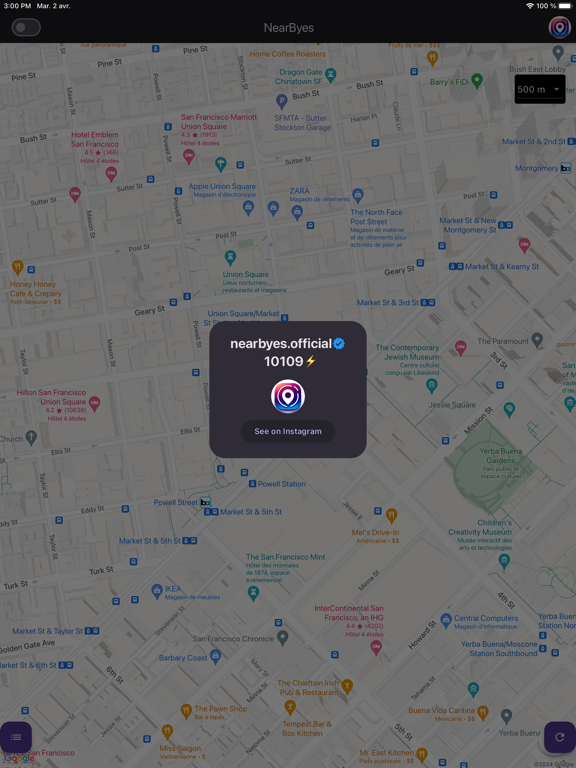The width and height of the screenshot is (576, 768).
Task: Select the San Francisco Marriott Union Square pin
Action: [x=189, y=157]
